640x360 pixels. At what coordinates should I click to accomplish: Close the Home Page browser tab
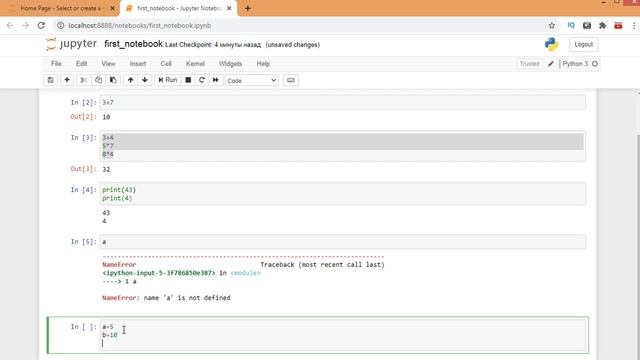[112, 8]
